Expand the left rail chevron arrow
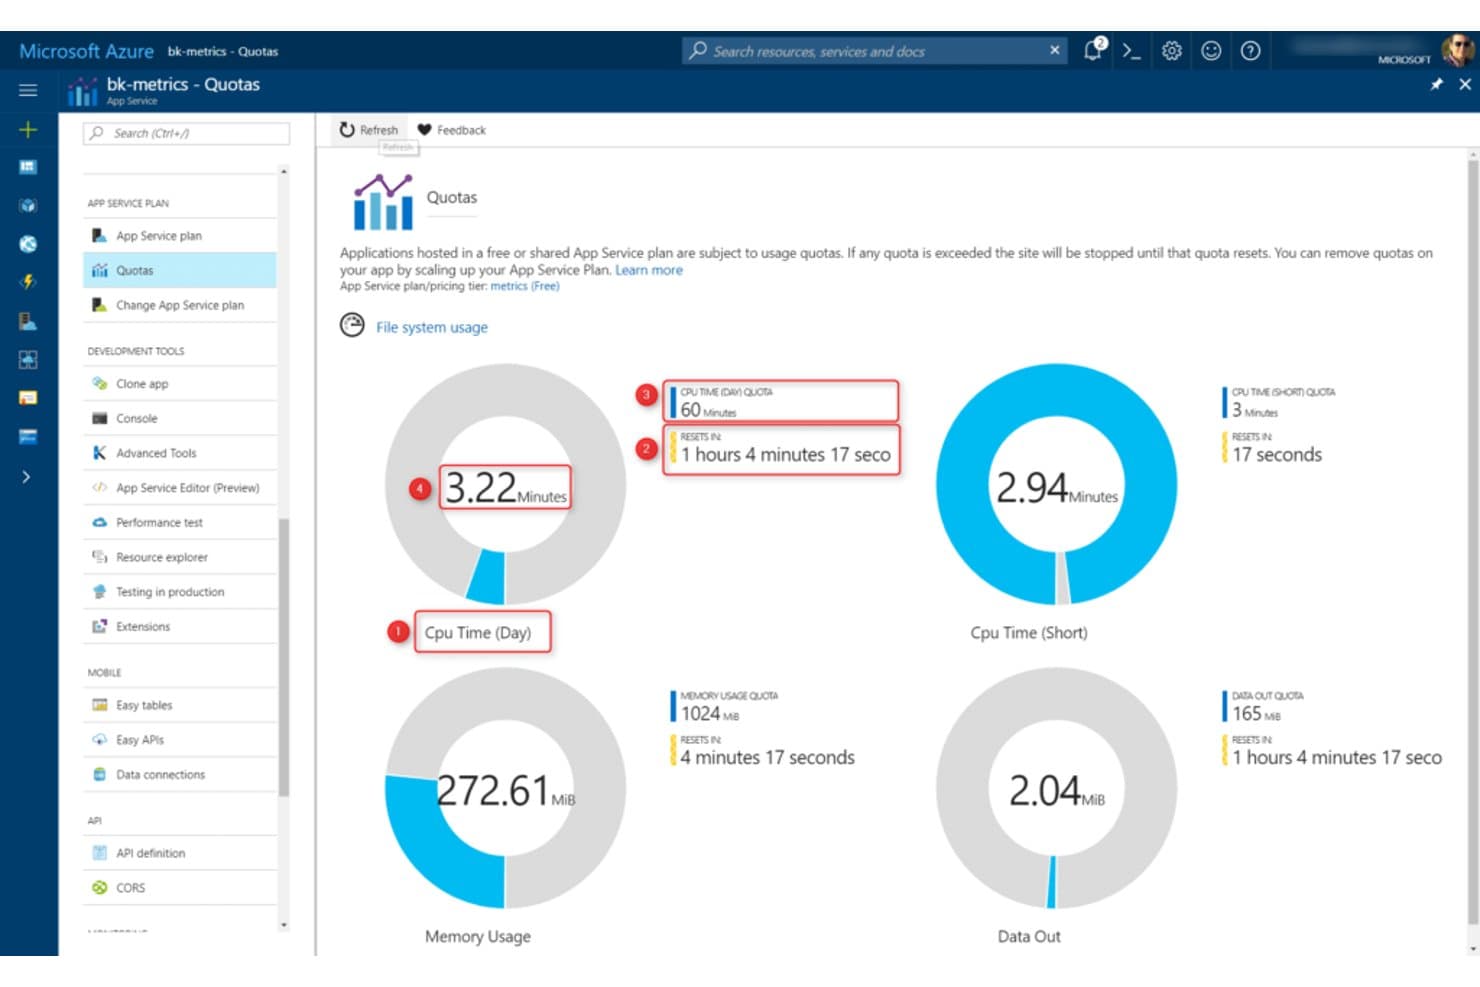 pyautogui.click(x=26, y=477)
